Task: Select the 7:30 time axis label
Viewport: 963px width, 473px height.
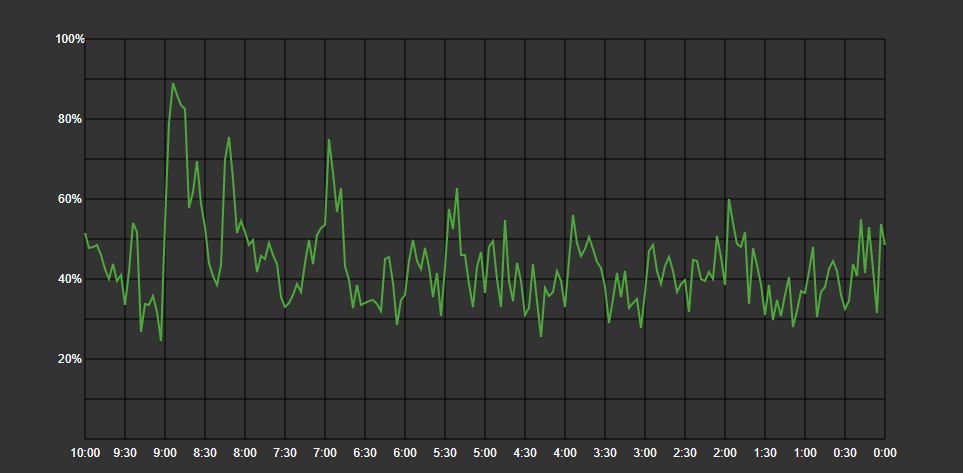Action: click(x=285, y=453)
